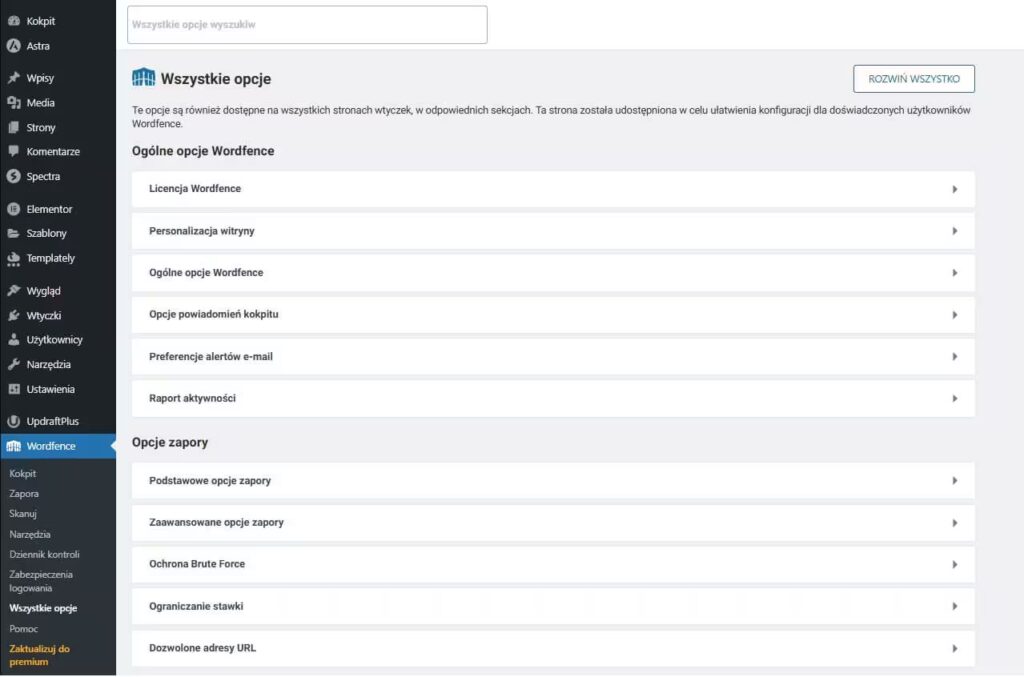Expand Ochrona Brute Force arrow
The image size is (1024, 677).
click(x=955, y=565)
